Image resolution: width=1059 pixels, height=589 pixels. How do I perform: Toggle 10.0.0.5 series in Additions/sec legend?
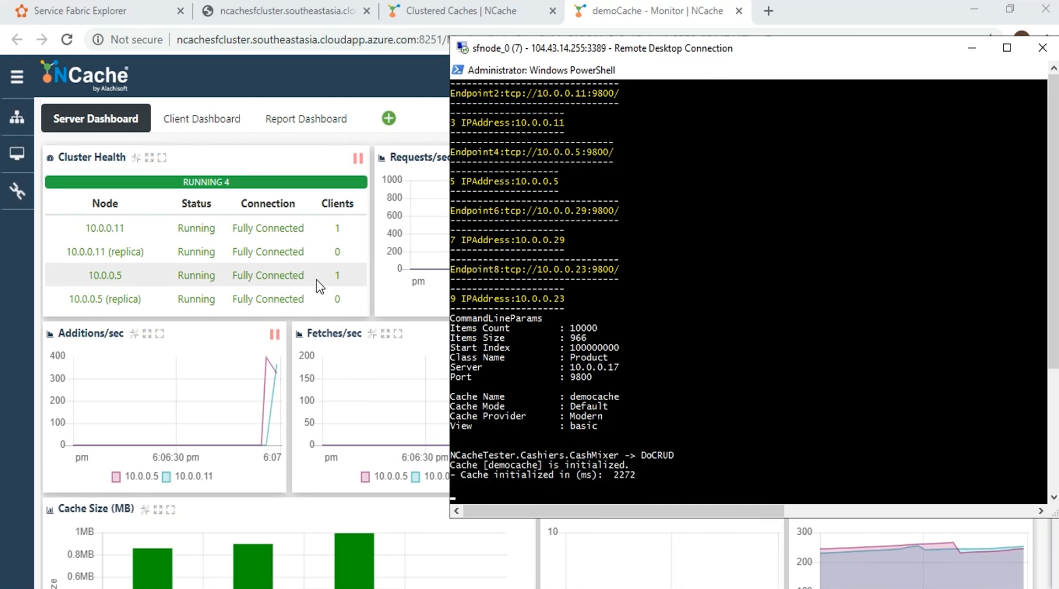click(x=135, y=476)
